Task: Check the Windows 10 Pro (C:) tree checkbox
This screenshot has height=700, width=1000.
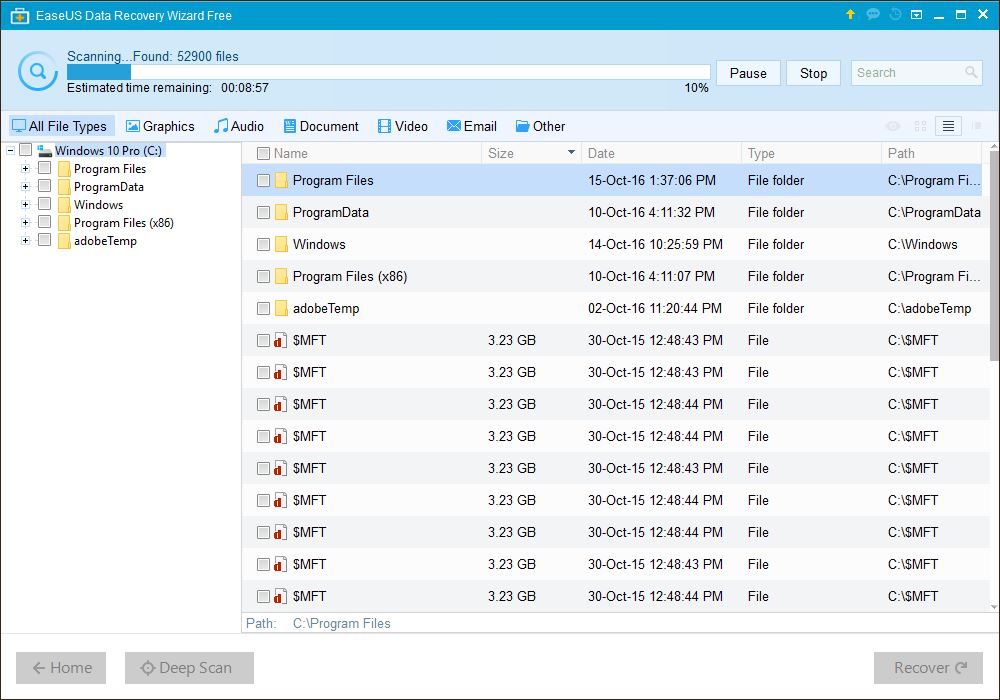Action: tap(26, 150)
